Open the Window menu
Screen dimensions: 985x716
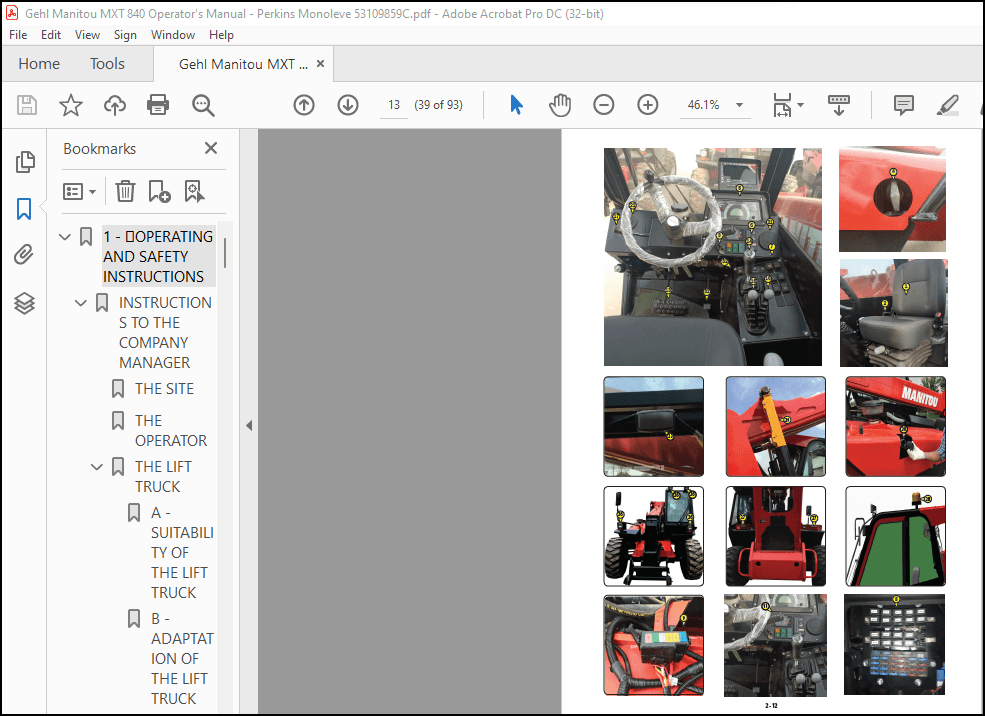tap(172, 34)
